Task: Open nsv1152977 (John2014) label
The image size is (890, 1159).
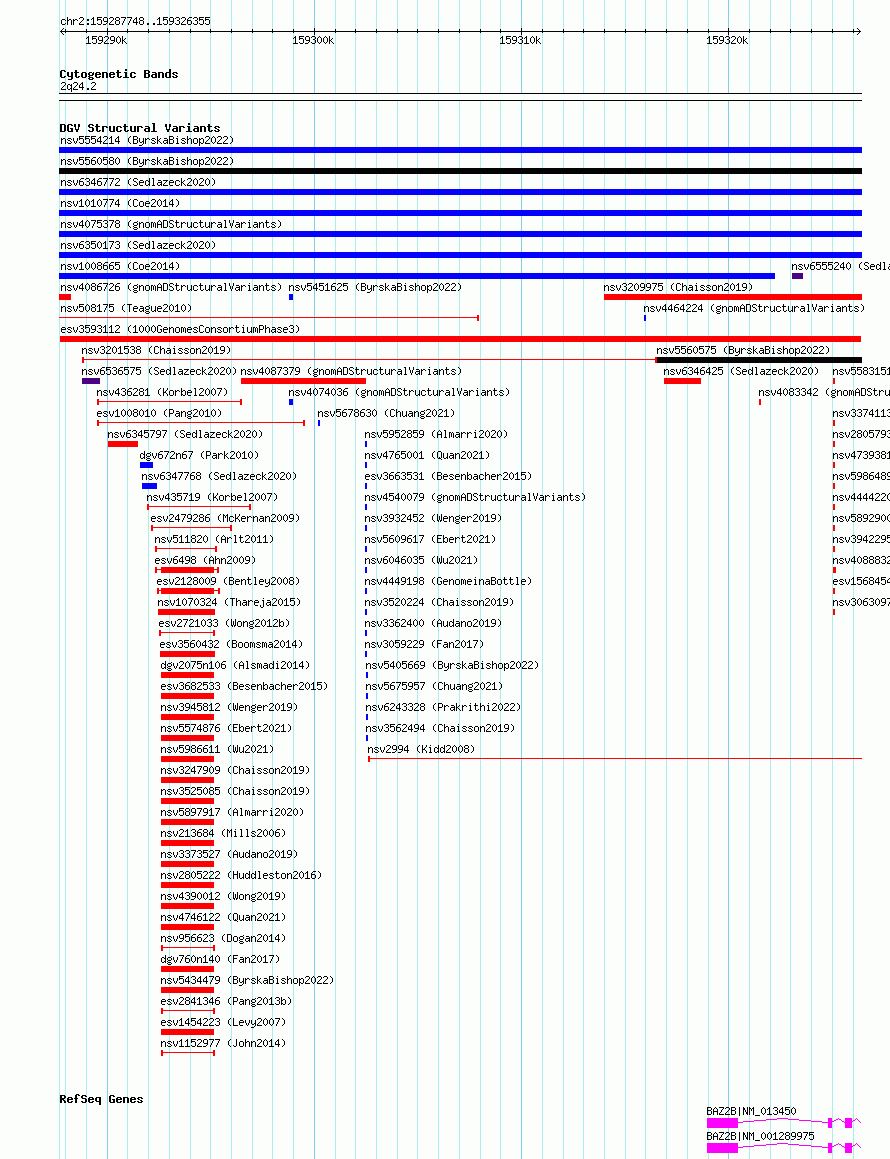Action: 223,1043
